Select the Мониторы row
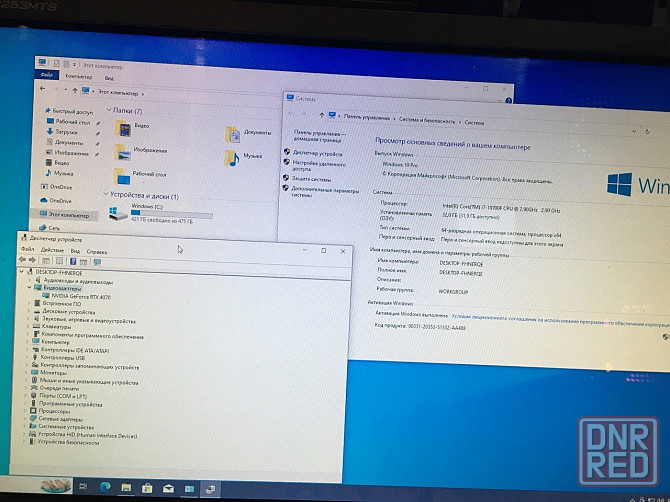Viewport: 670px width, 502px height. click(53, 373)
